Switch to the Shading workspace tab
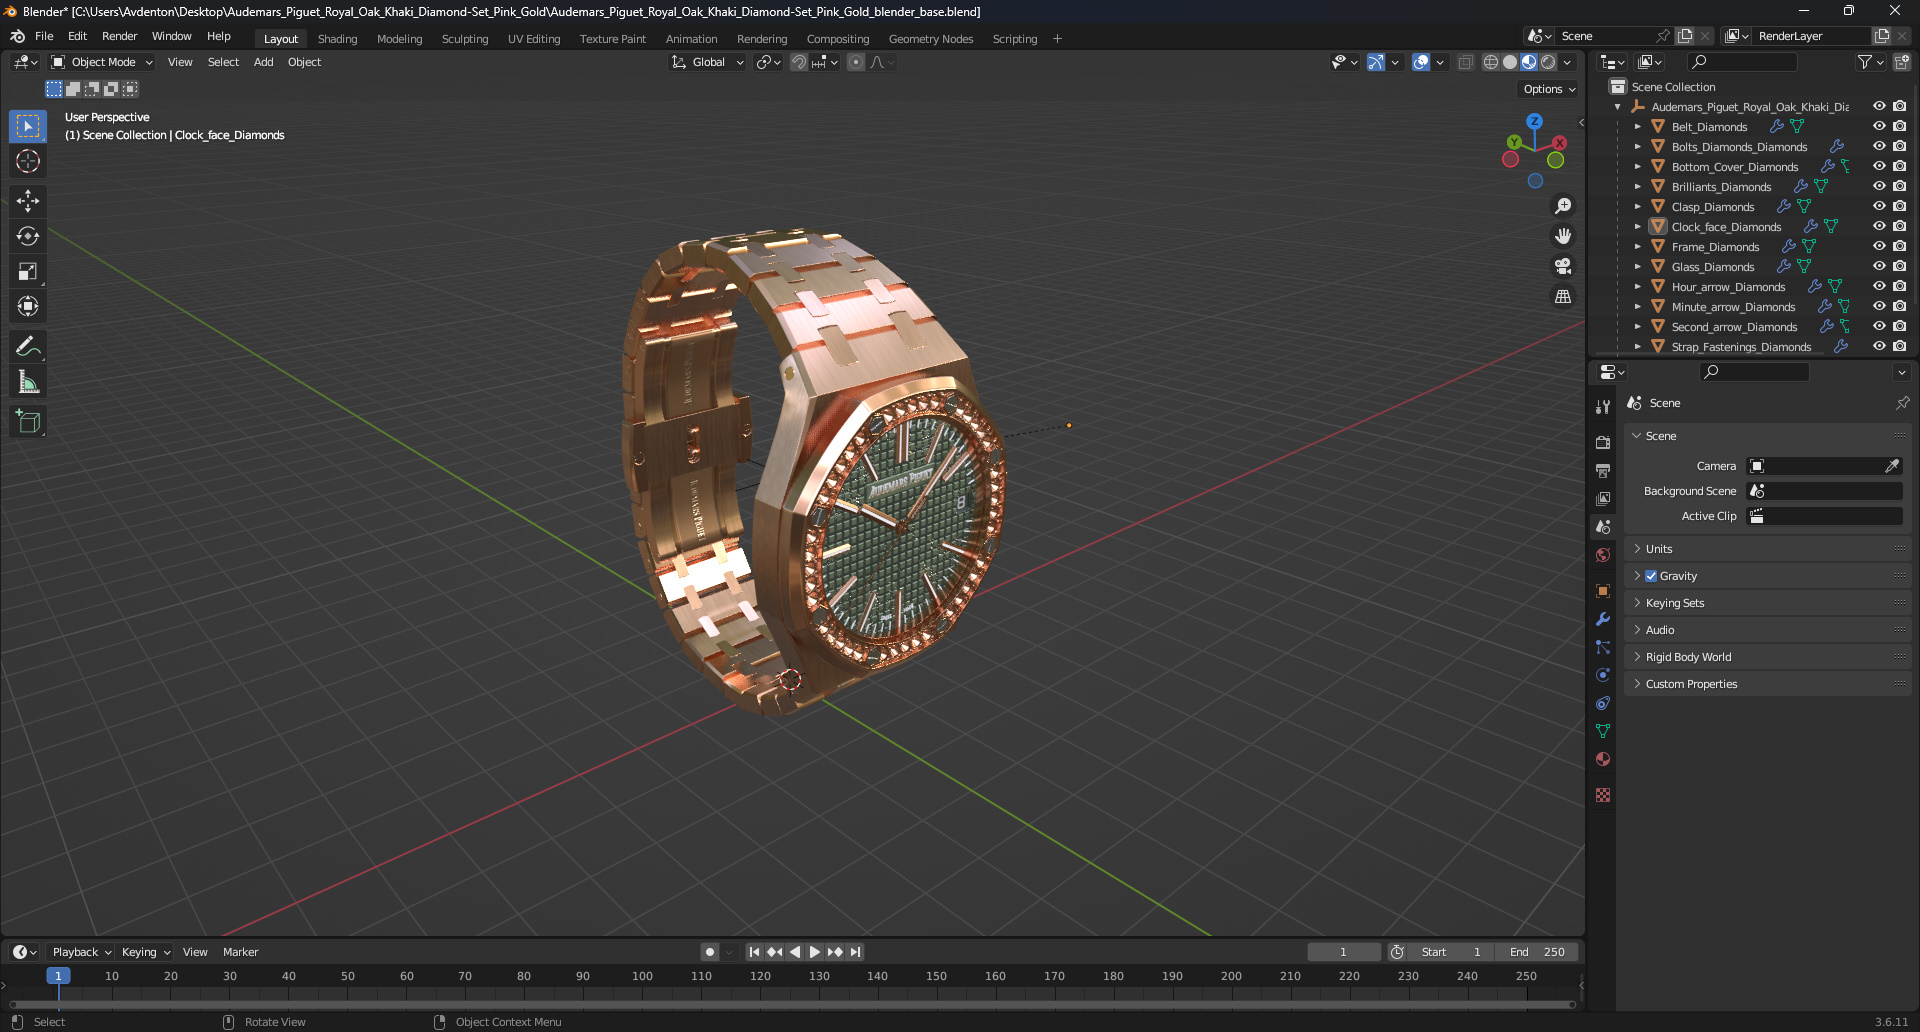 [337, 39]
